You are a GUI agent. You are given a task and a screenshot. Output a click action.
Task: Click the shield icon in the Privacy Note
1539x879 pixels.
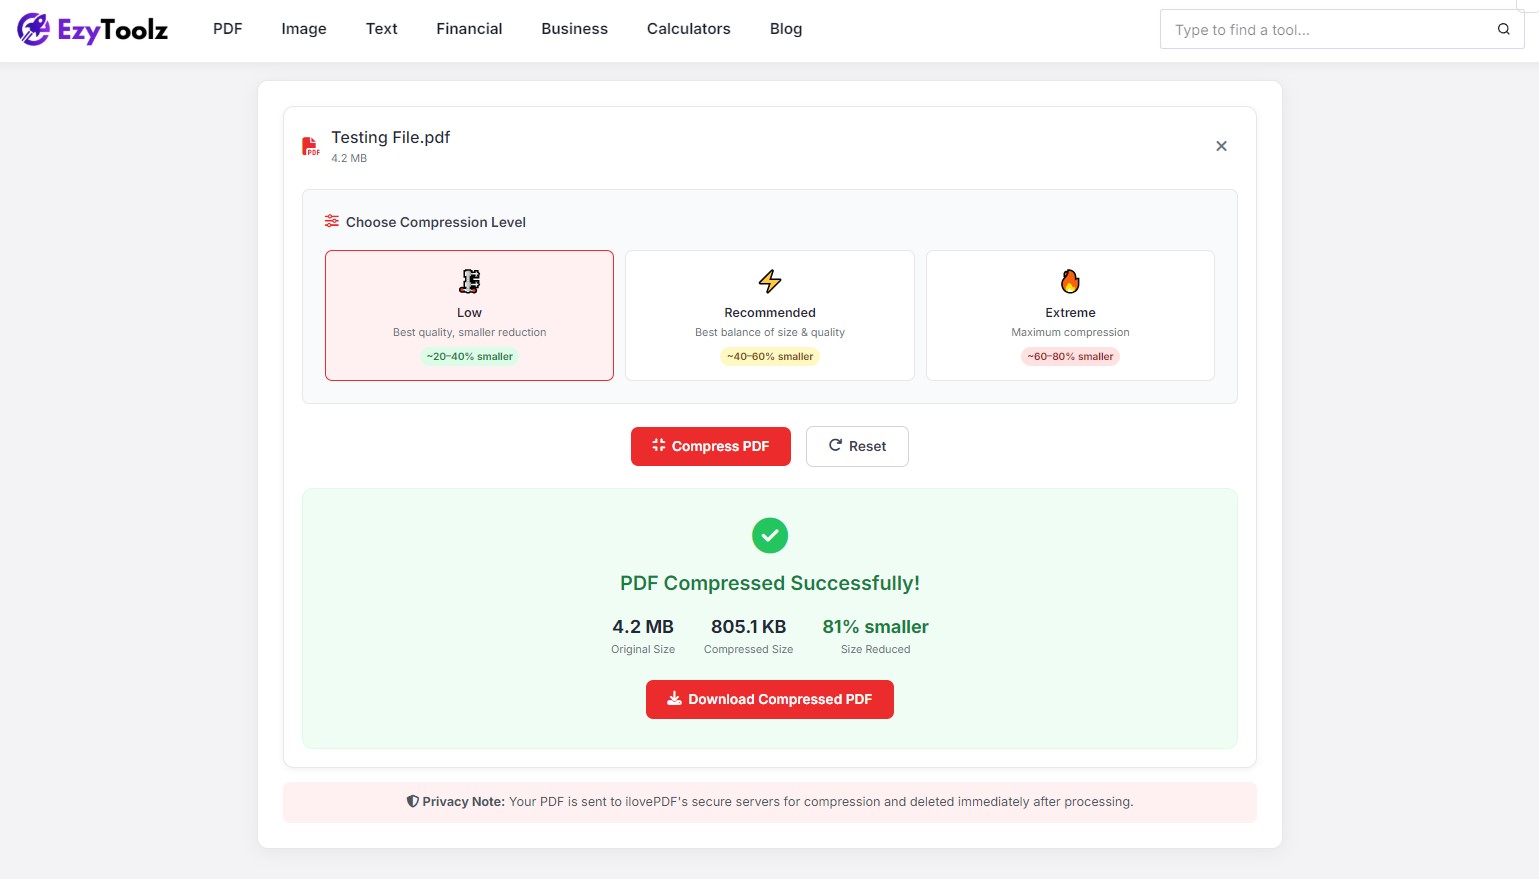pos(412,801)
